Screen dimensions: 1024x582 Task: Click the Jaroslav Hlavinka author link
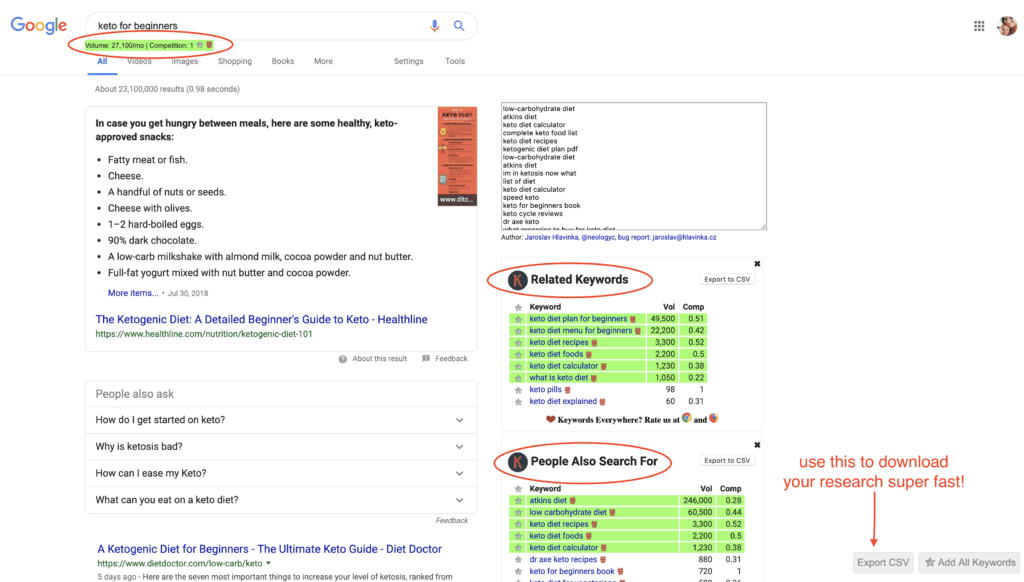(552, 238)
